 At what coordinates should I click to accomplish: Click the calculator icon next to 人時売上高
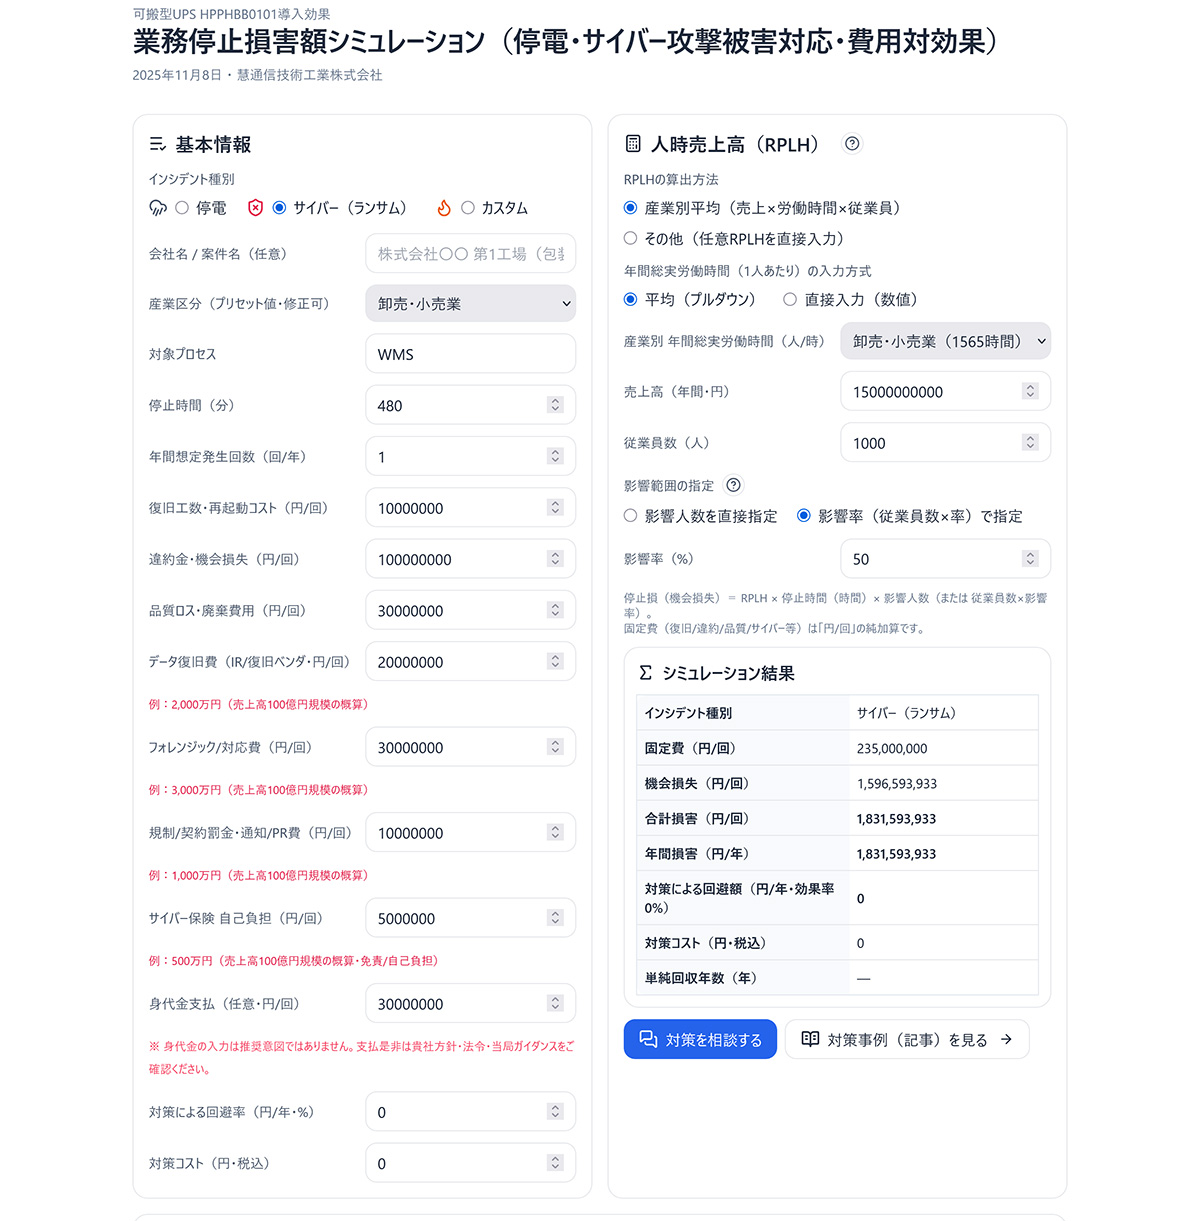[x=633, y=143]
